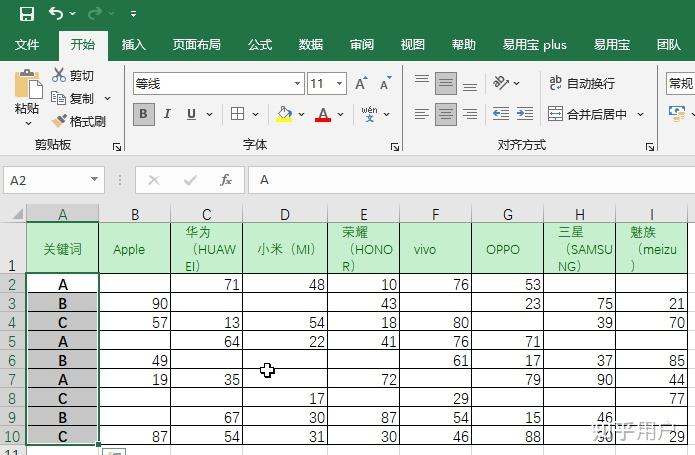Expand font color palette arrow
This screenshot has width=695, height=455.
340,114
